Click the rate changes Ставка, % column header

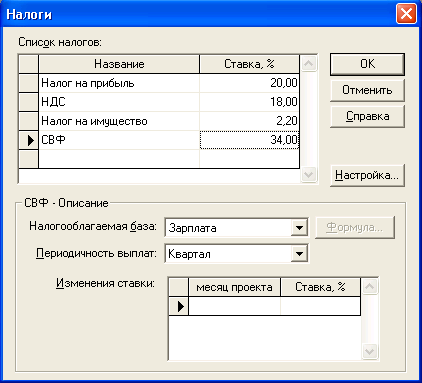(x=320, y=287)
